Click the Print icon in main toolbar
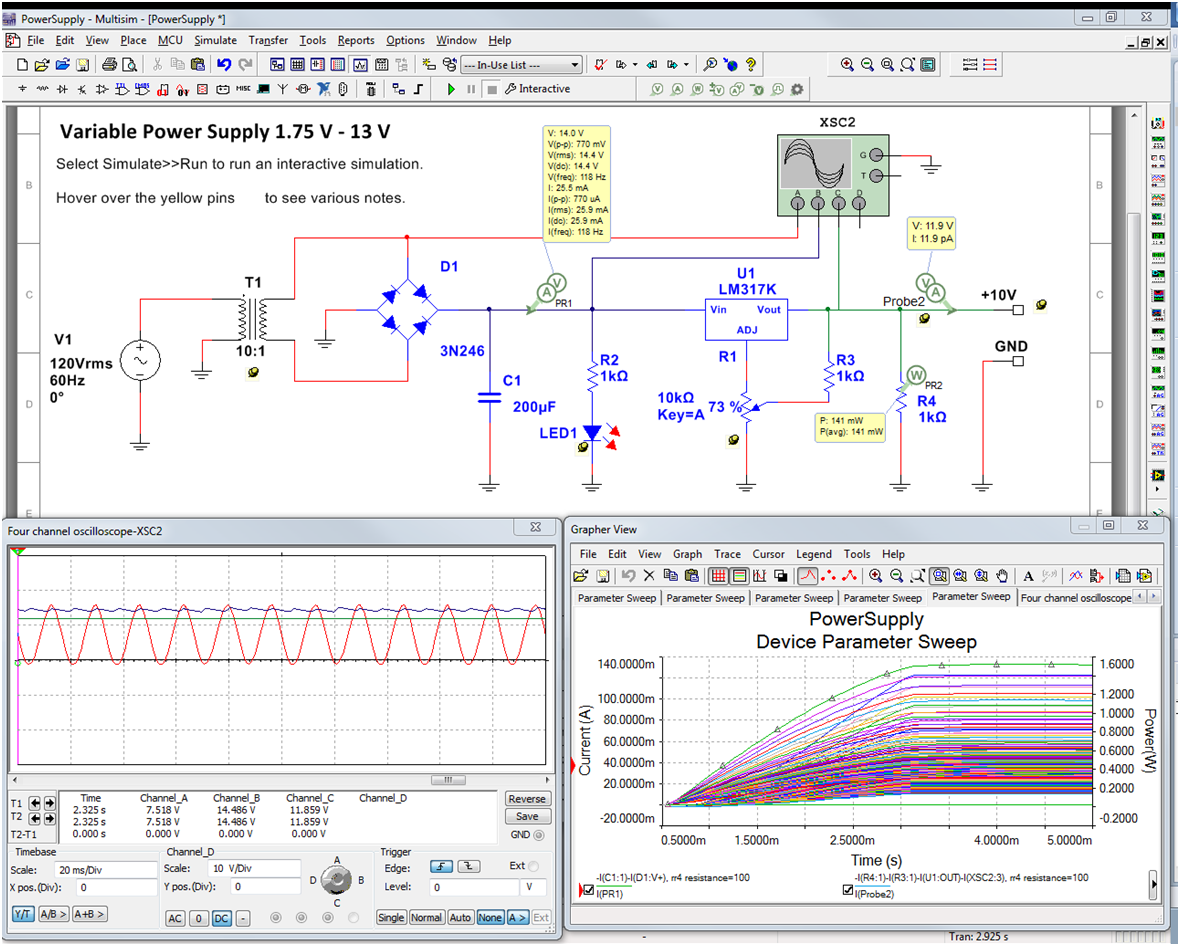Image resolution: width=1180 pixels, height=946 pixels. click(109, 65)
